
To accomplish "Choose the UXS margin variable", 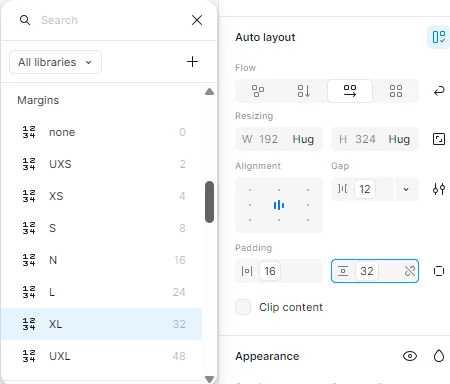I will tap(101, 164).
